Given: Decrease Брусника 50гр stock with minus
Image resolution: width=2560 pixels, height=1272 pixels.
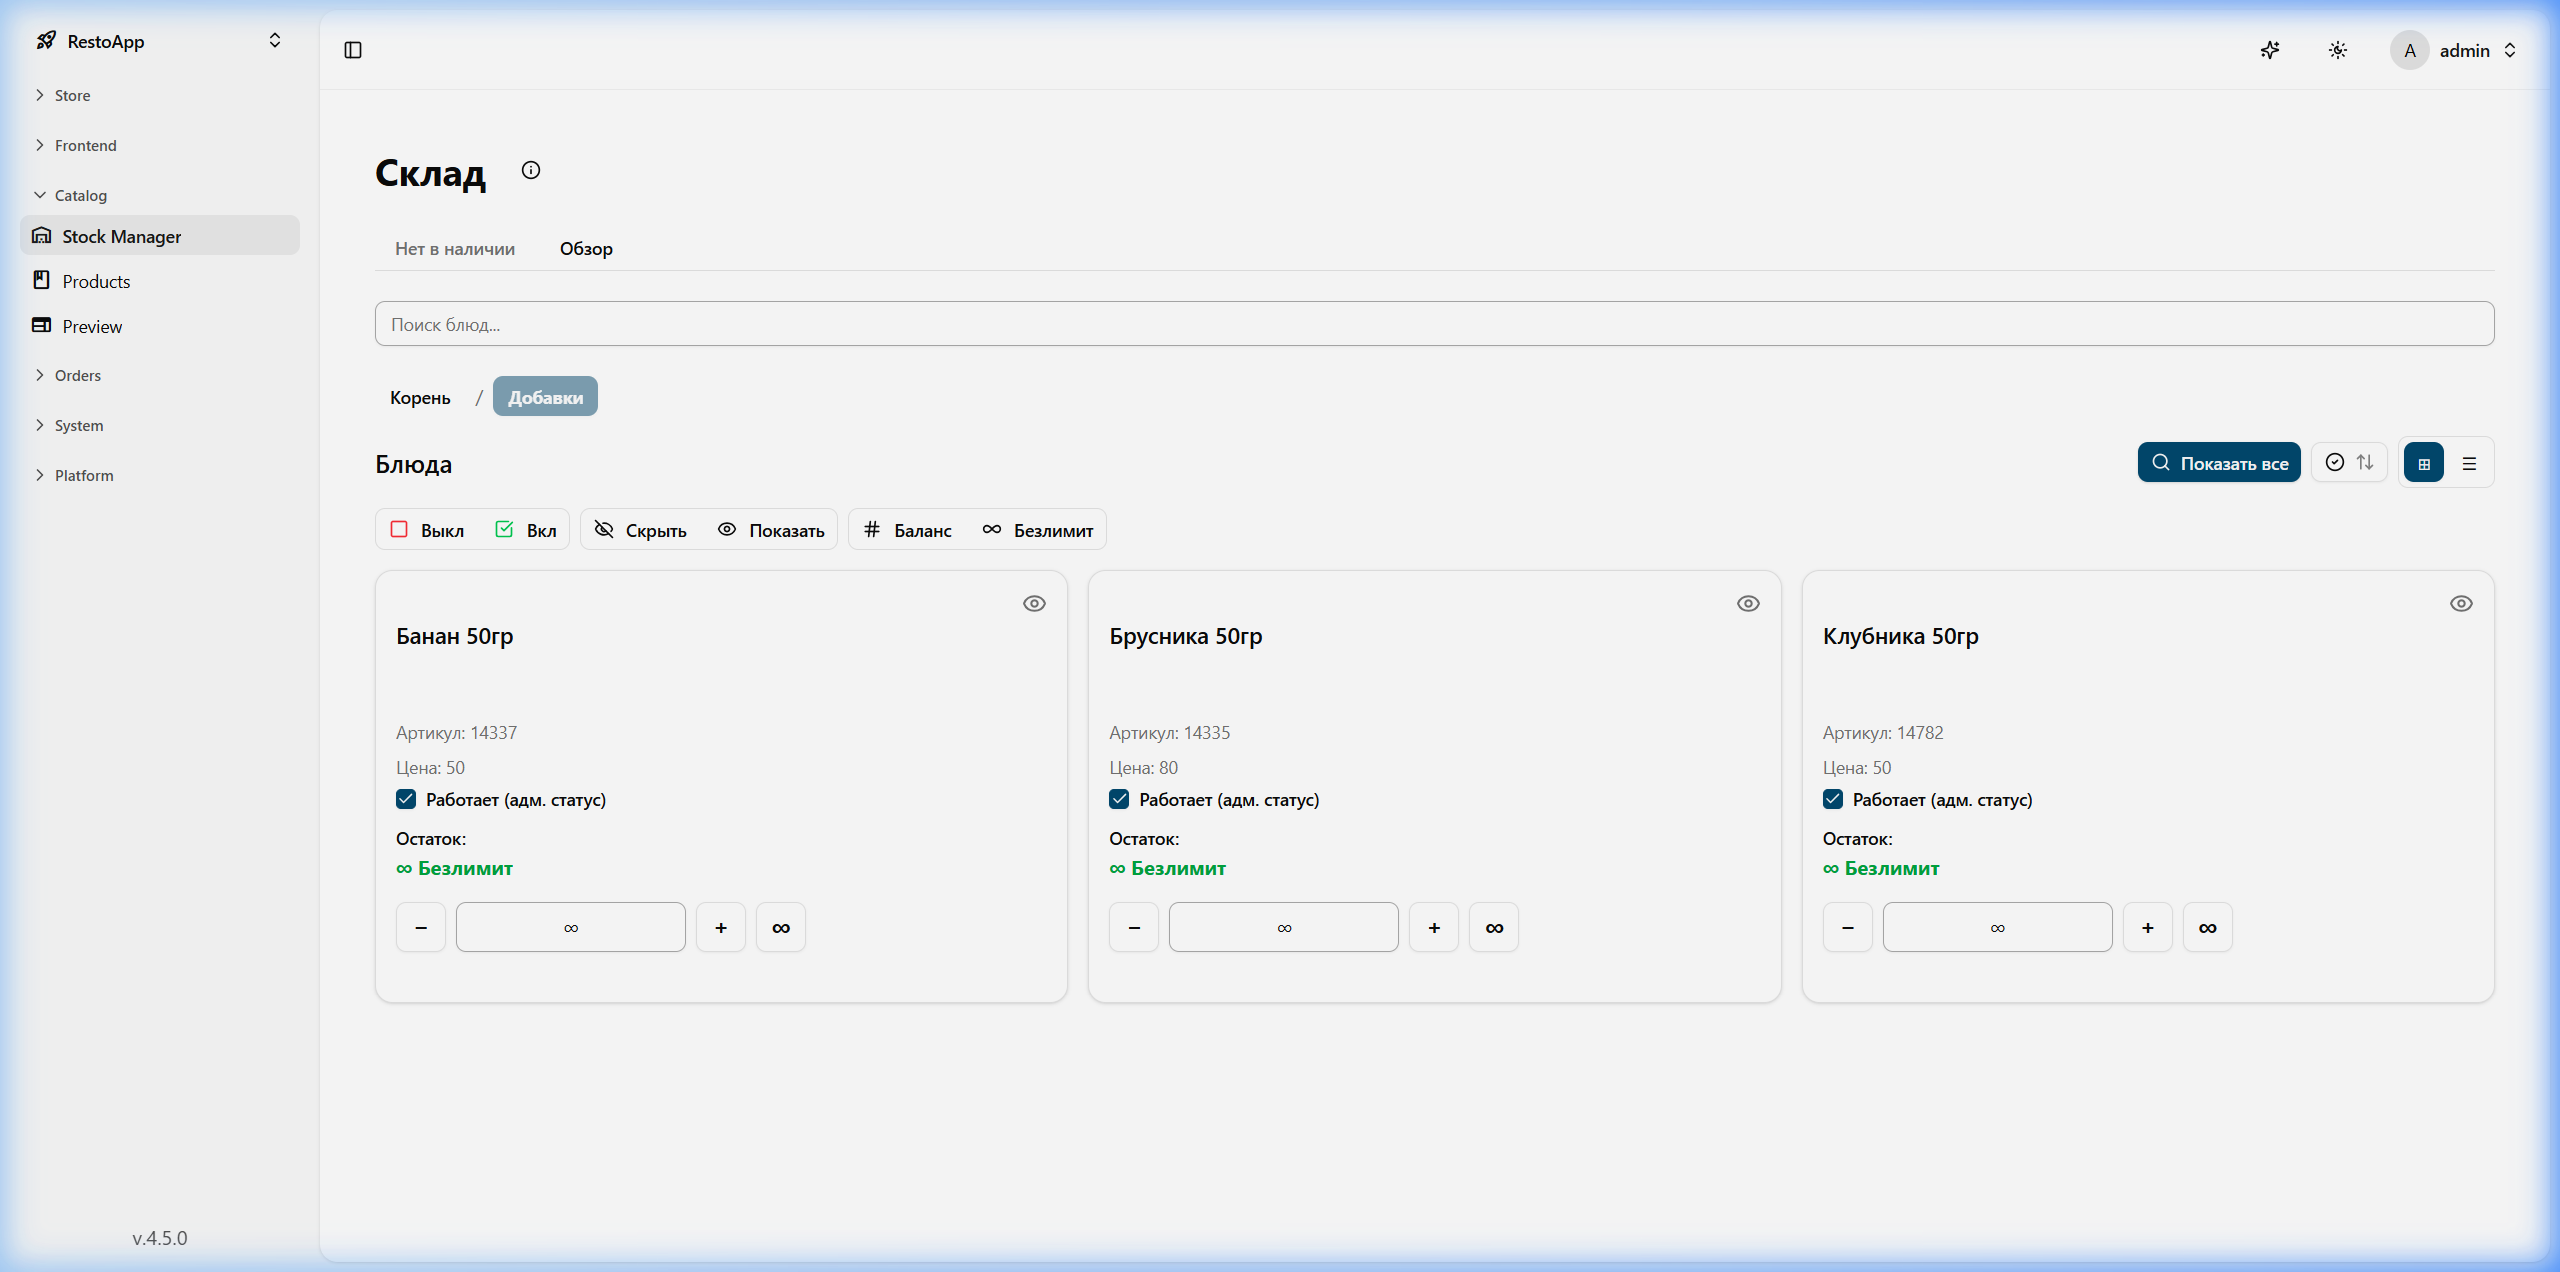Looking at the screenshot, I should tap(1134, 927).
